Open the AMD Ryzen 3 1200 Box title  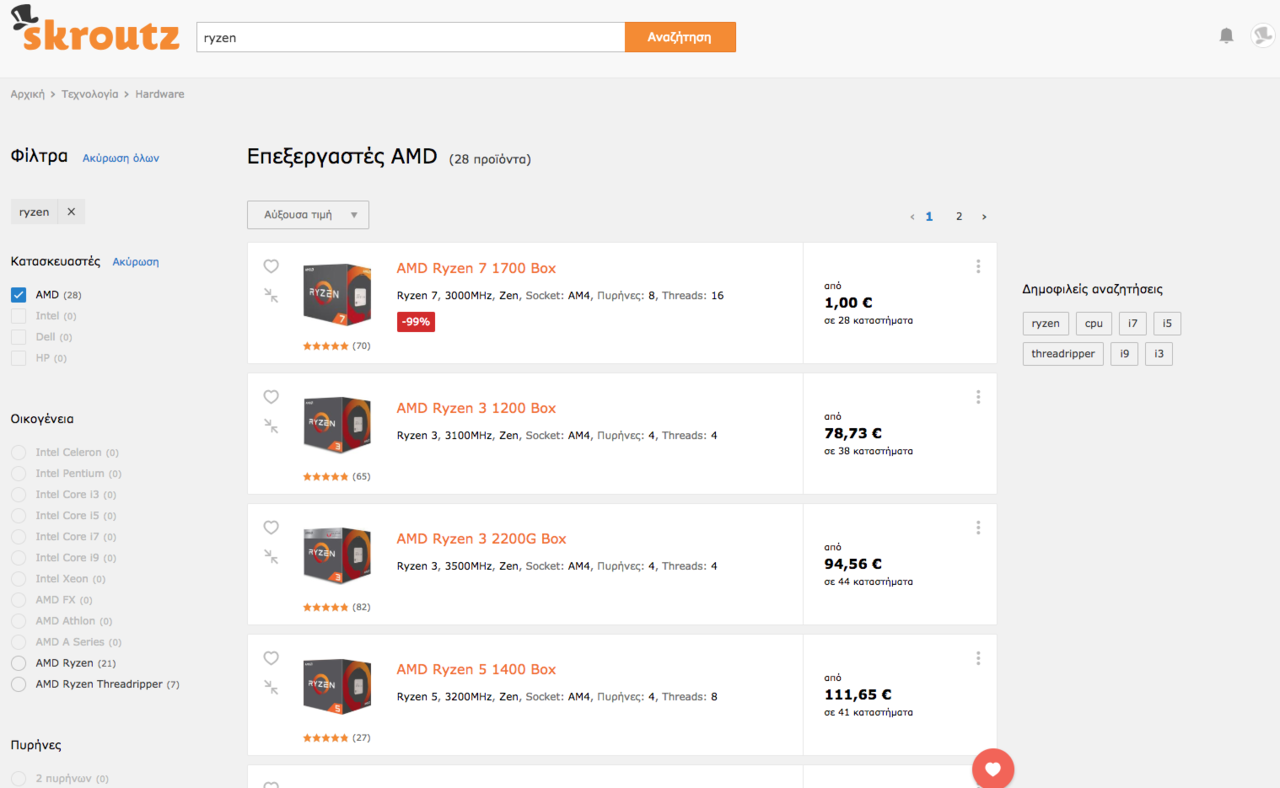(476, 408)
